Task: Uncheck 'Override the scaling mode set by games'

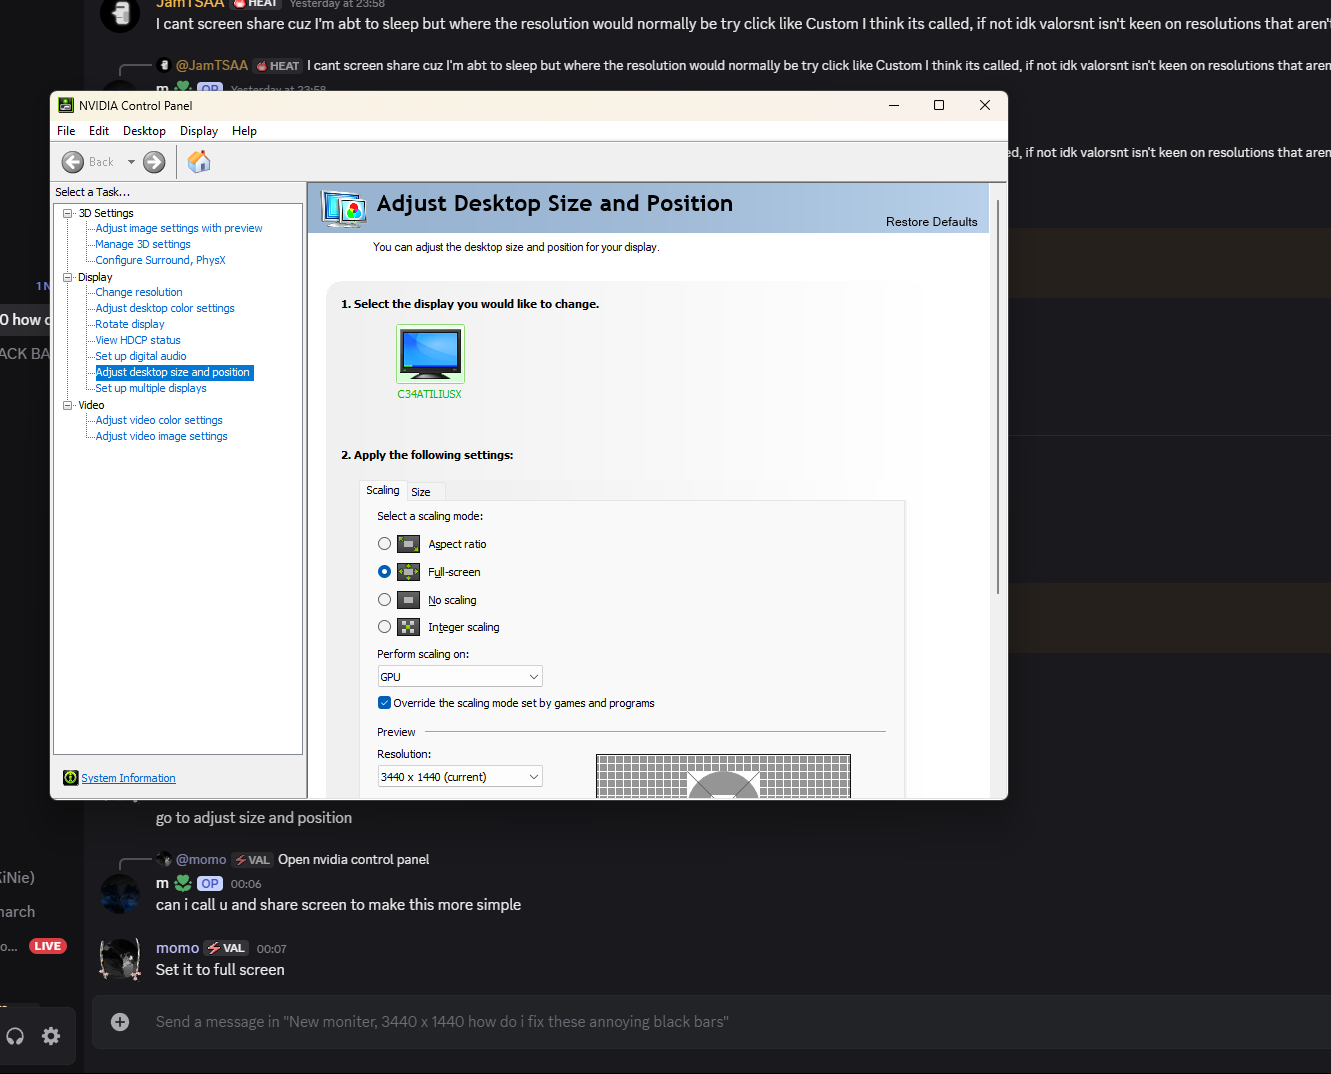Action: pos(384,702)
